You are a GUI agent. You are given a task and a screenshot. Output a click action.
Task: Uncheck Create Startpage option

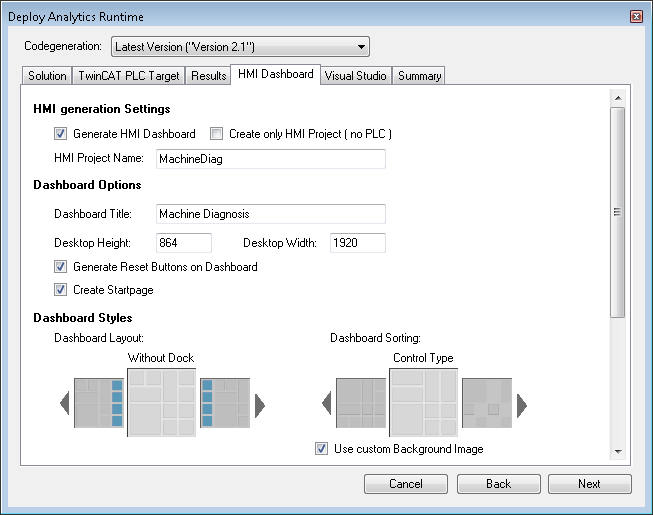click(60, 290)
